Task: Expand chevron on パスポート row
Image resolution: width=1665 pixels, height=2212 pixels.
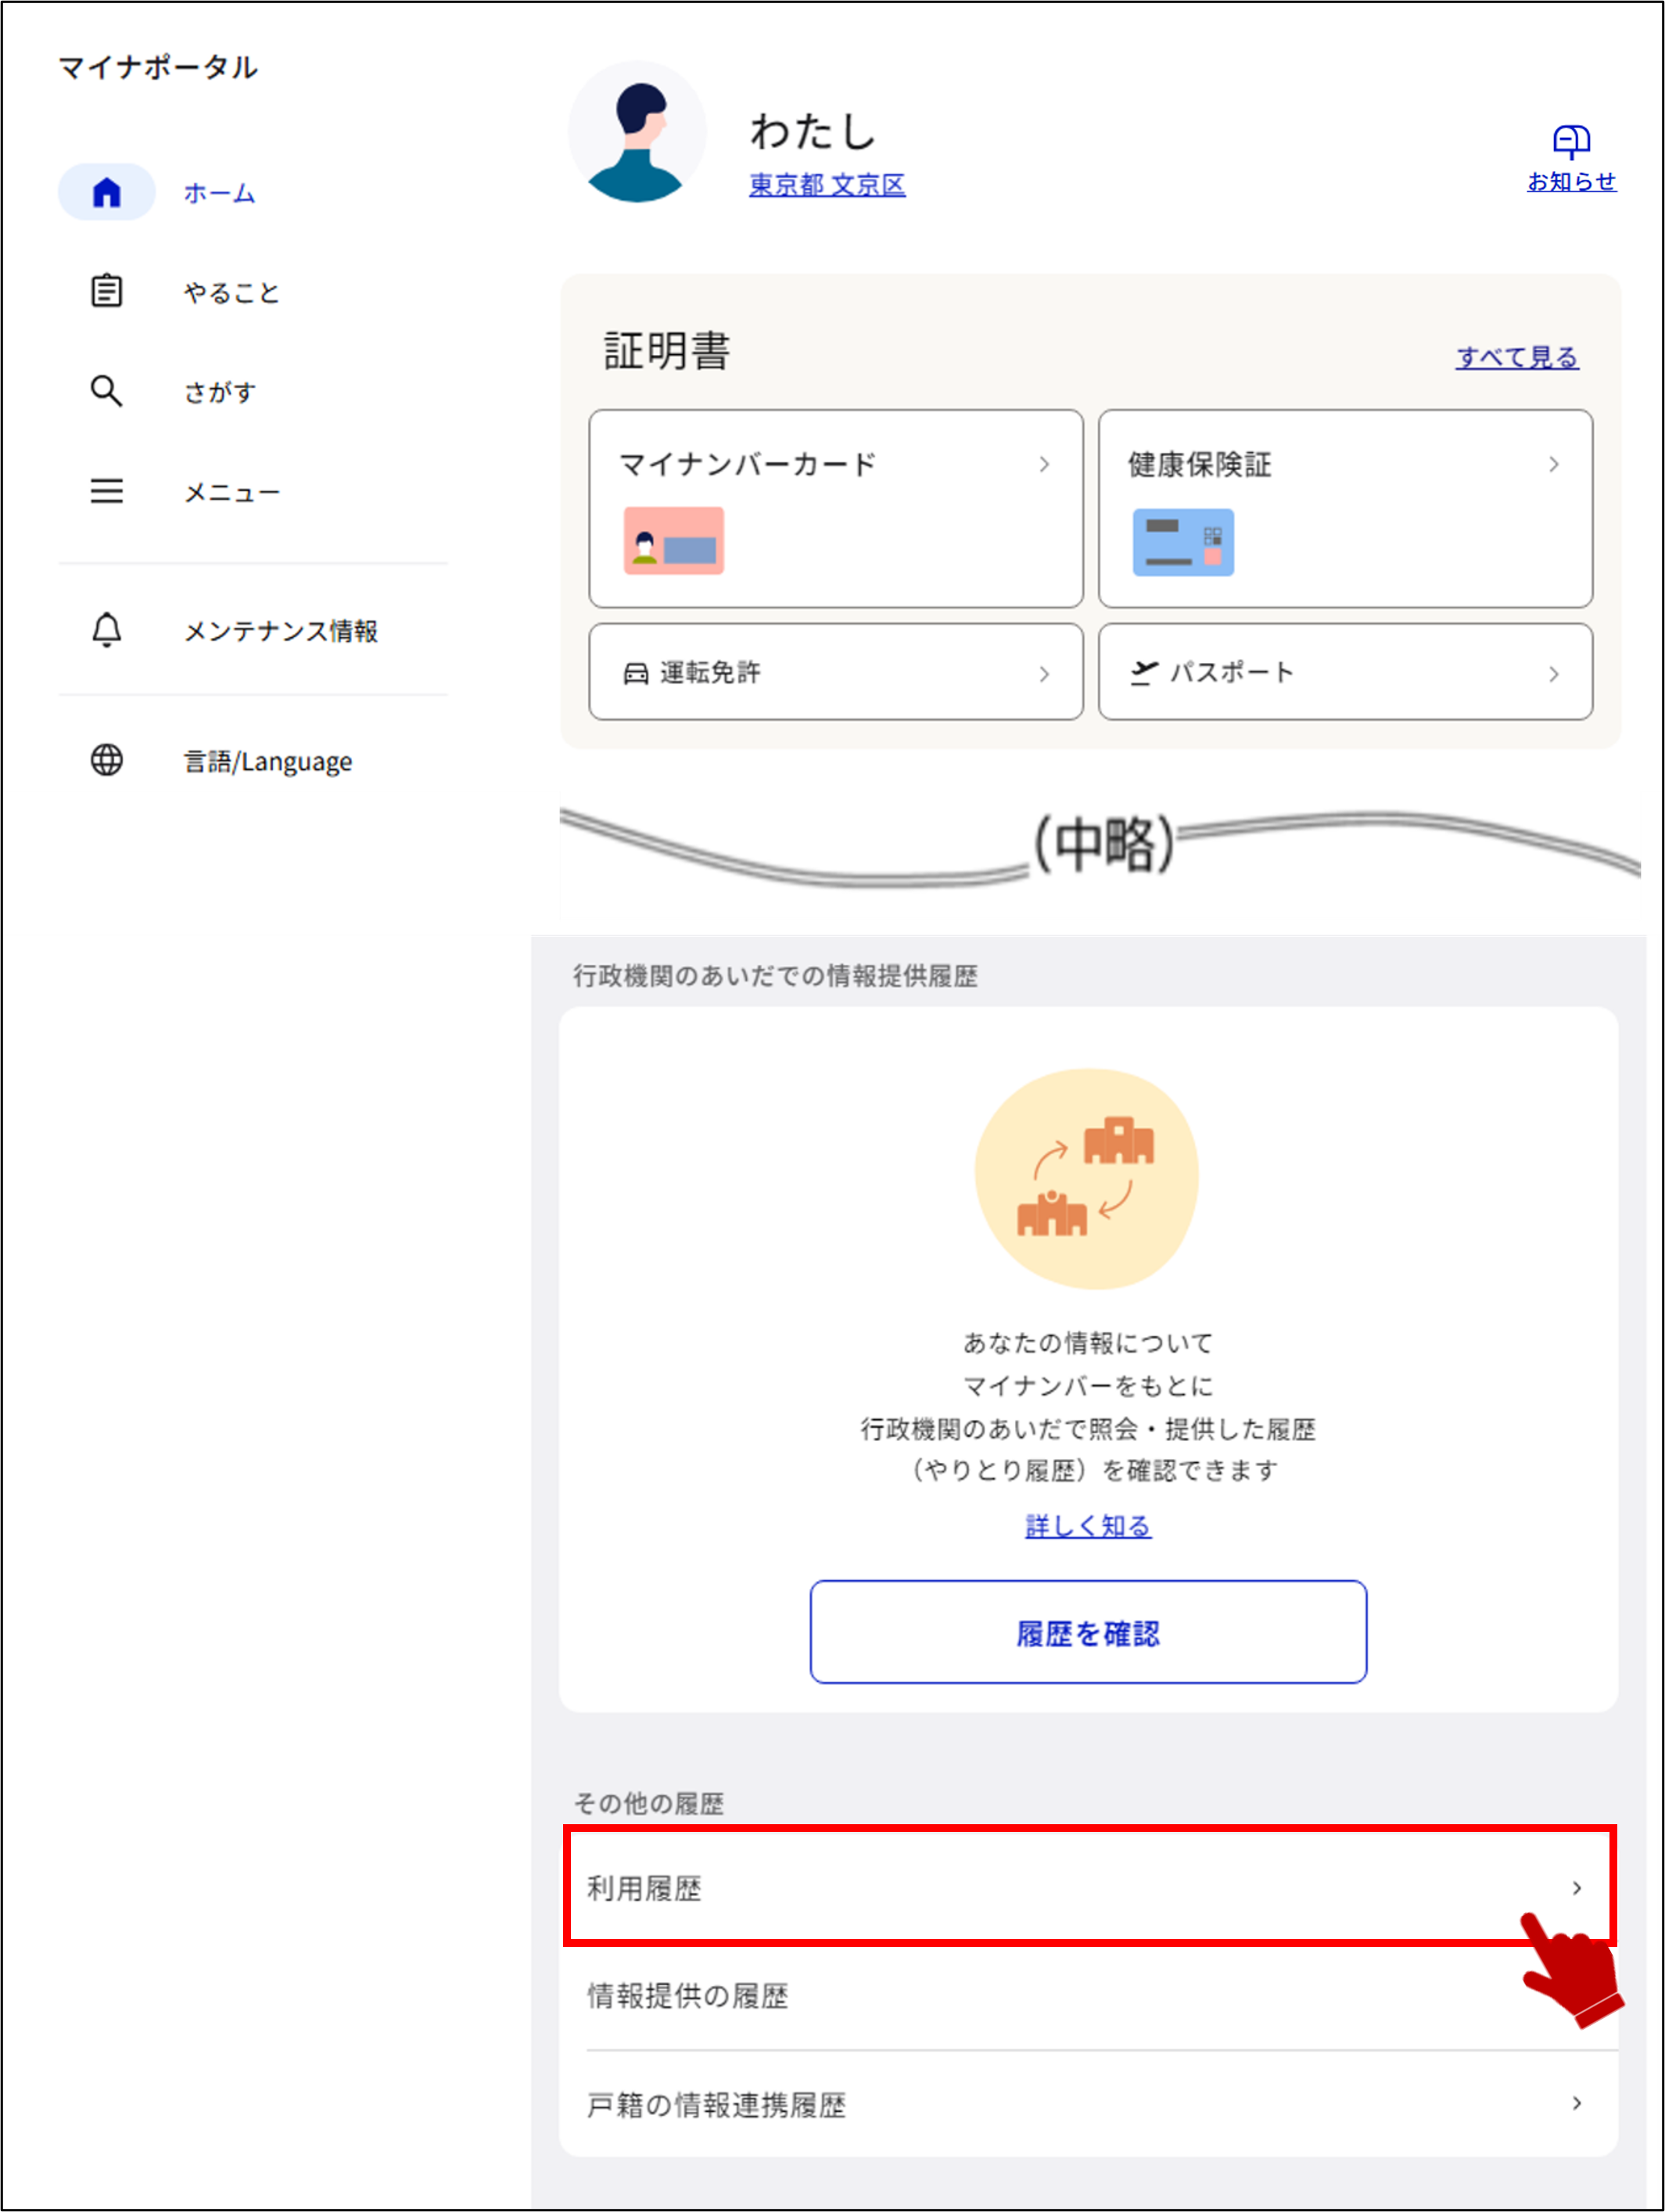Action: 1553,674
